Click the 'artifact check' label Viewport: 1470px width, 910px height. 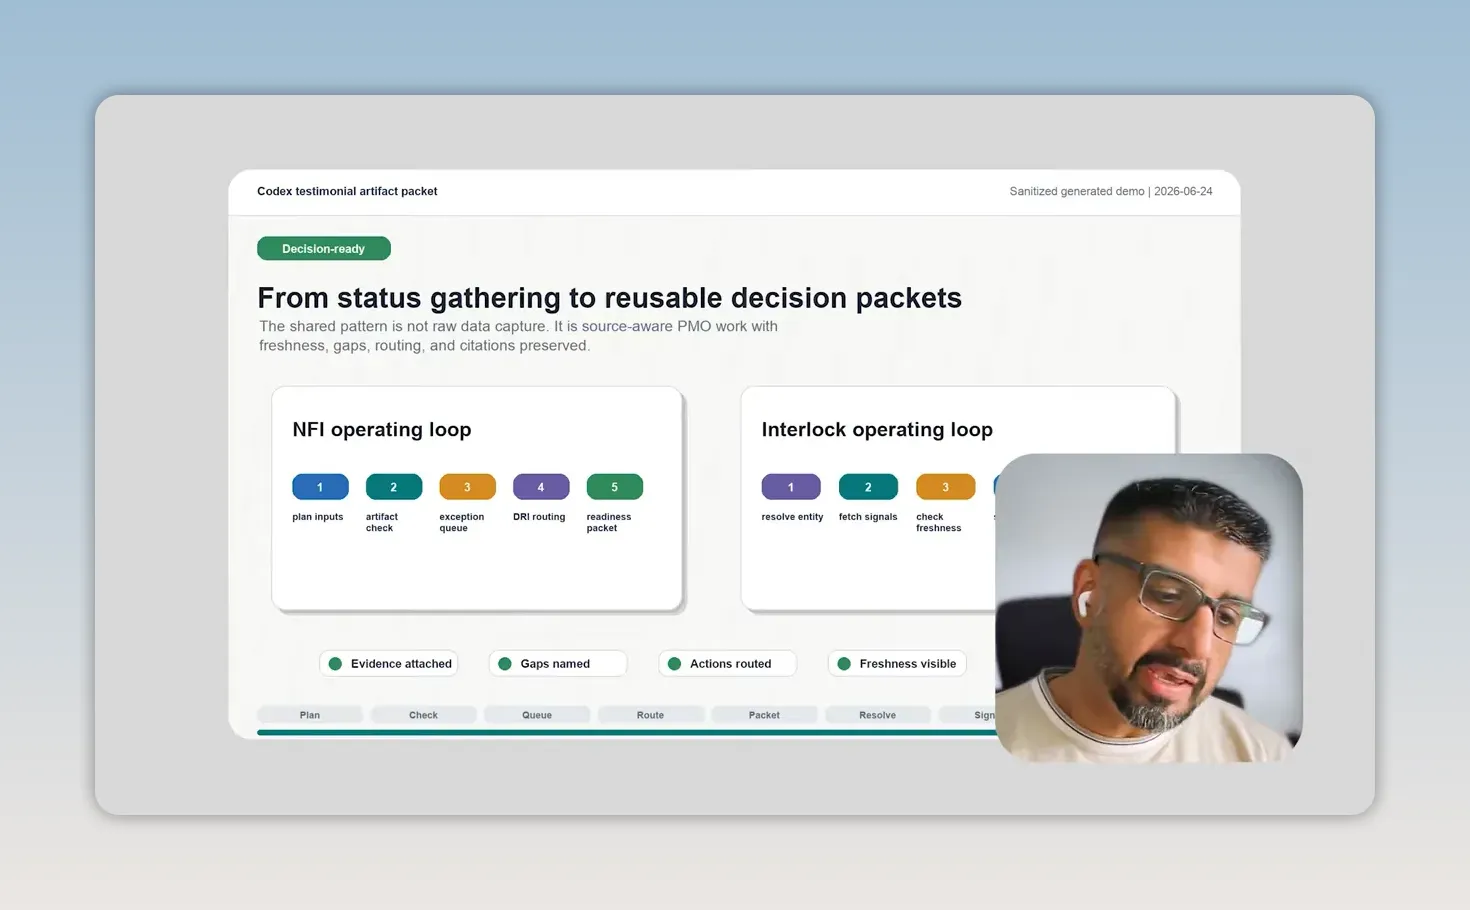pyautogui.click(x=381, y=522)
